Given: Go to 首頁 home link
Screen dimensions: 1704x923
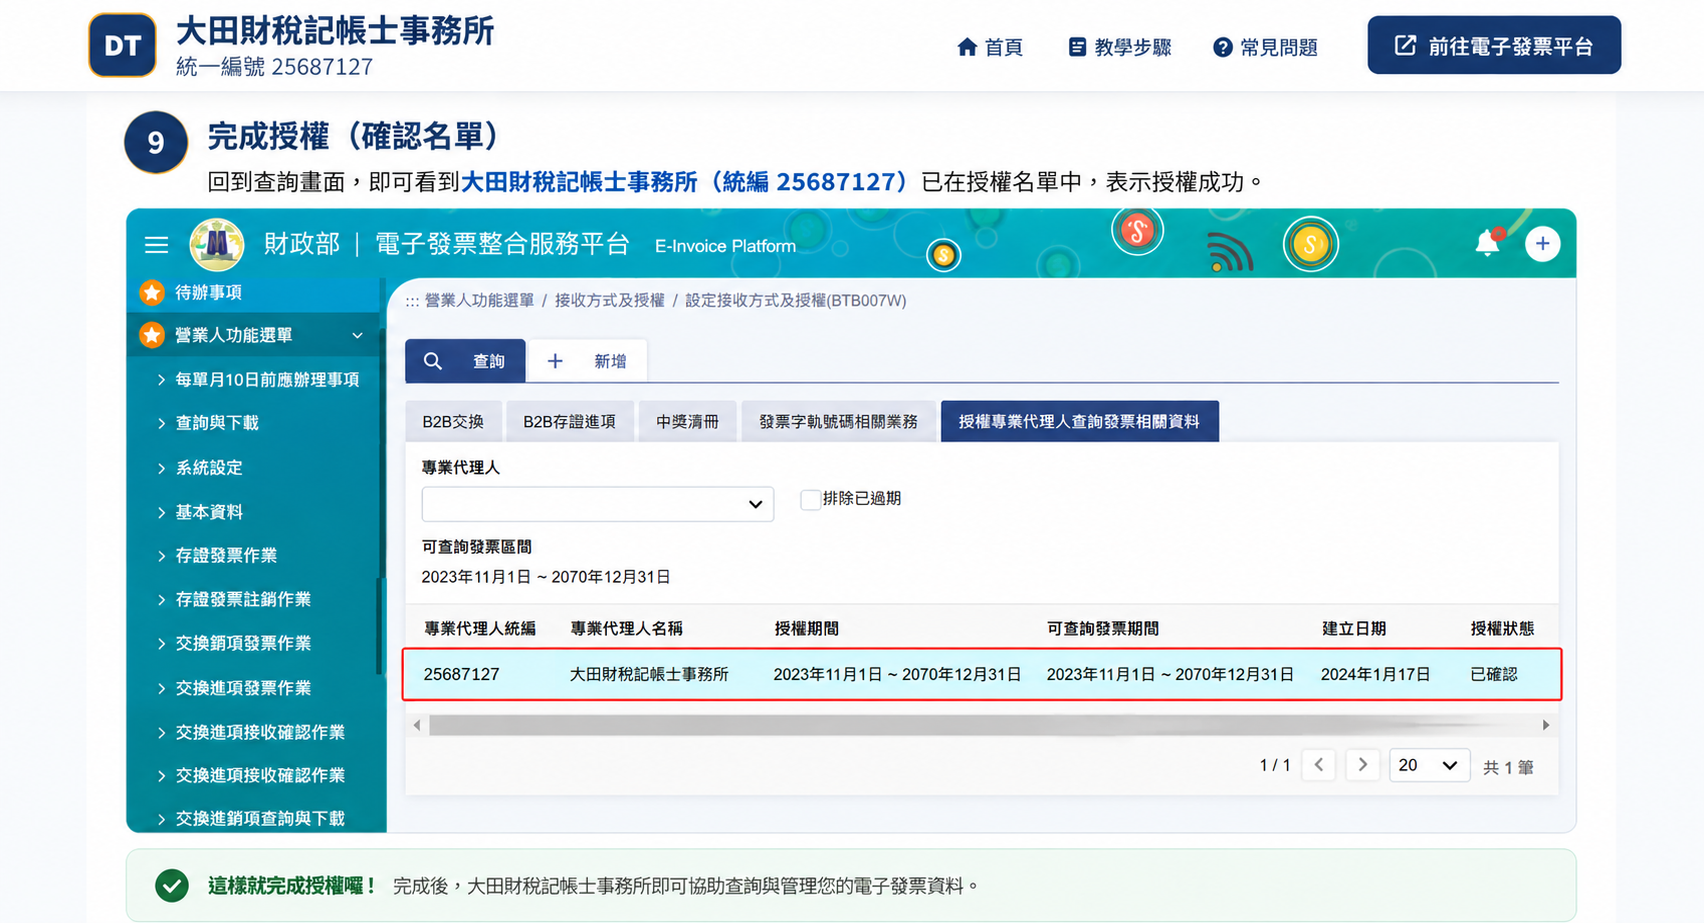Looking at the screenshot, I should tap(990, 47).
